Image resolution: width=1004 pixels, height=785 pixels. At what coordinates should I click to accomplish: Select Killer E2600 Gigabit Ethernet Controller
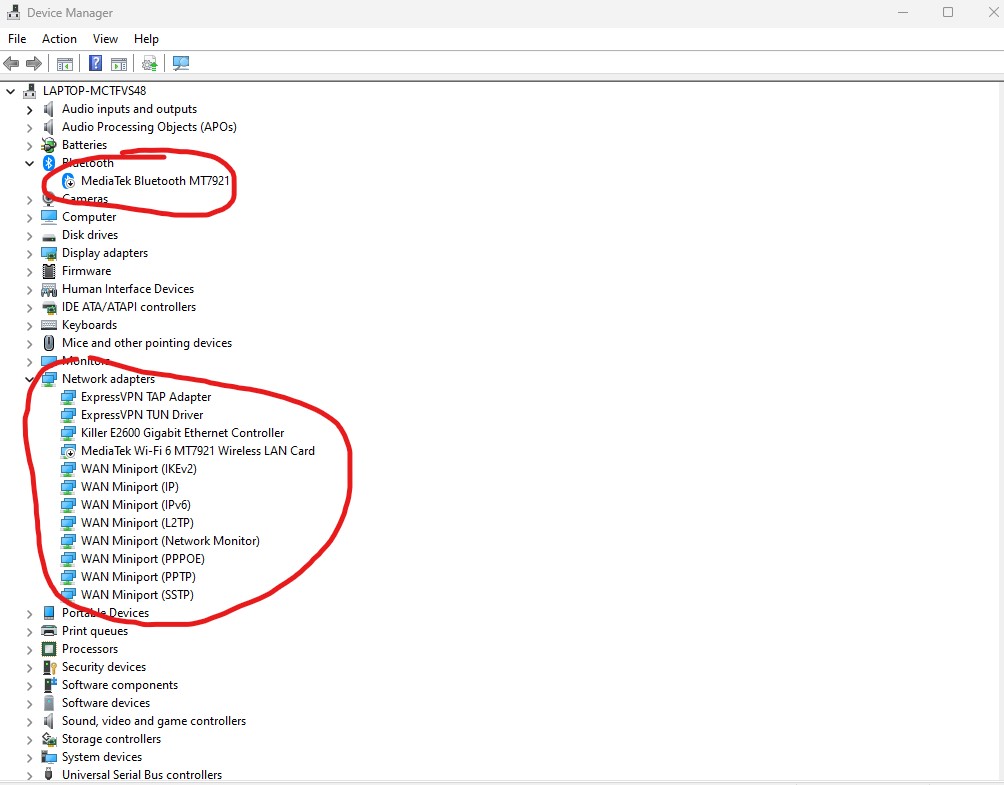[x=182, y=433]
